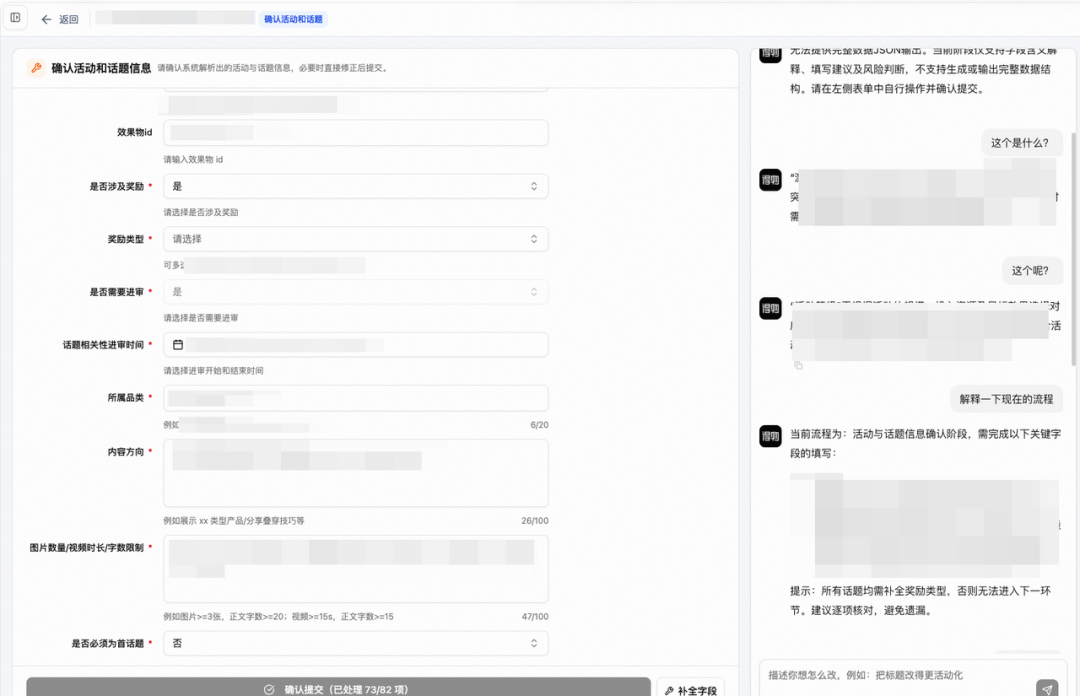Click the back arrow icon

pos(46,19)
